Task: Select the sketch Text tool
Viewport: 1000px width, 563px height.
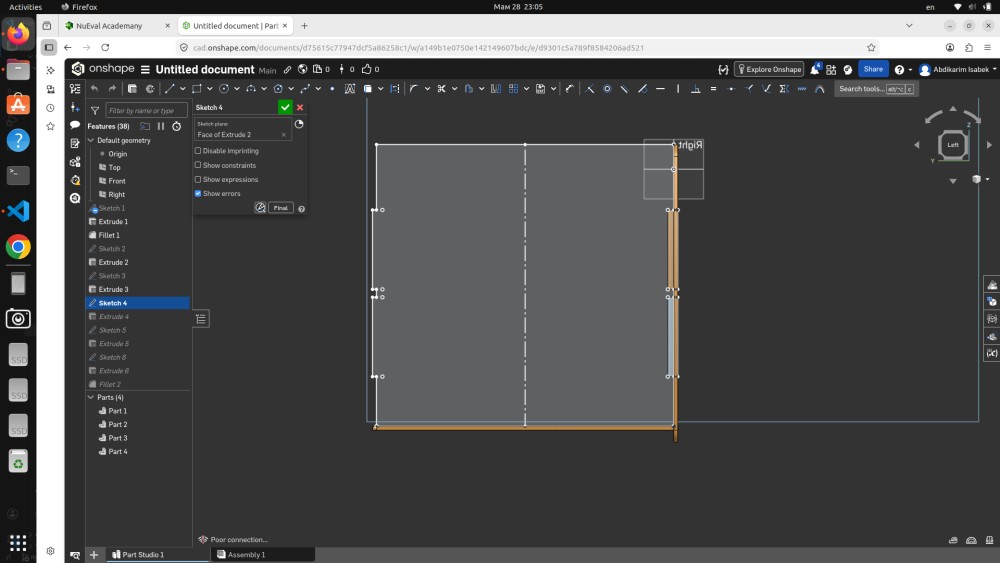Action: (x=349, y=89)
